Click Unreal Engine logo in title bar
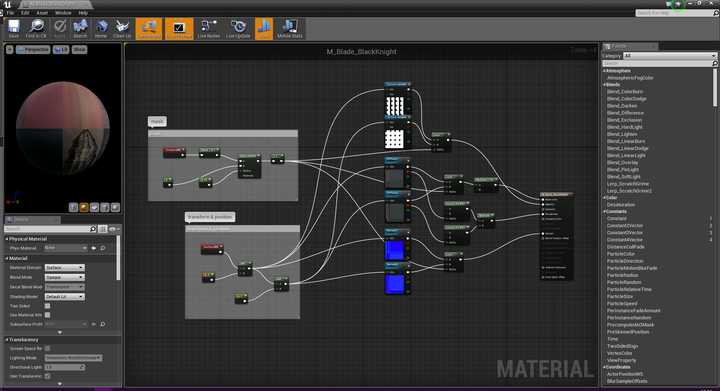 click(x=8, y=5)
